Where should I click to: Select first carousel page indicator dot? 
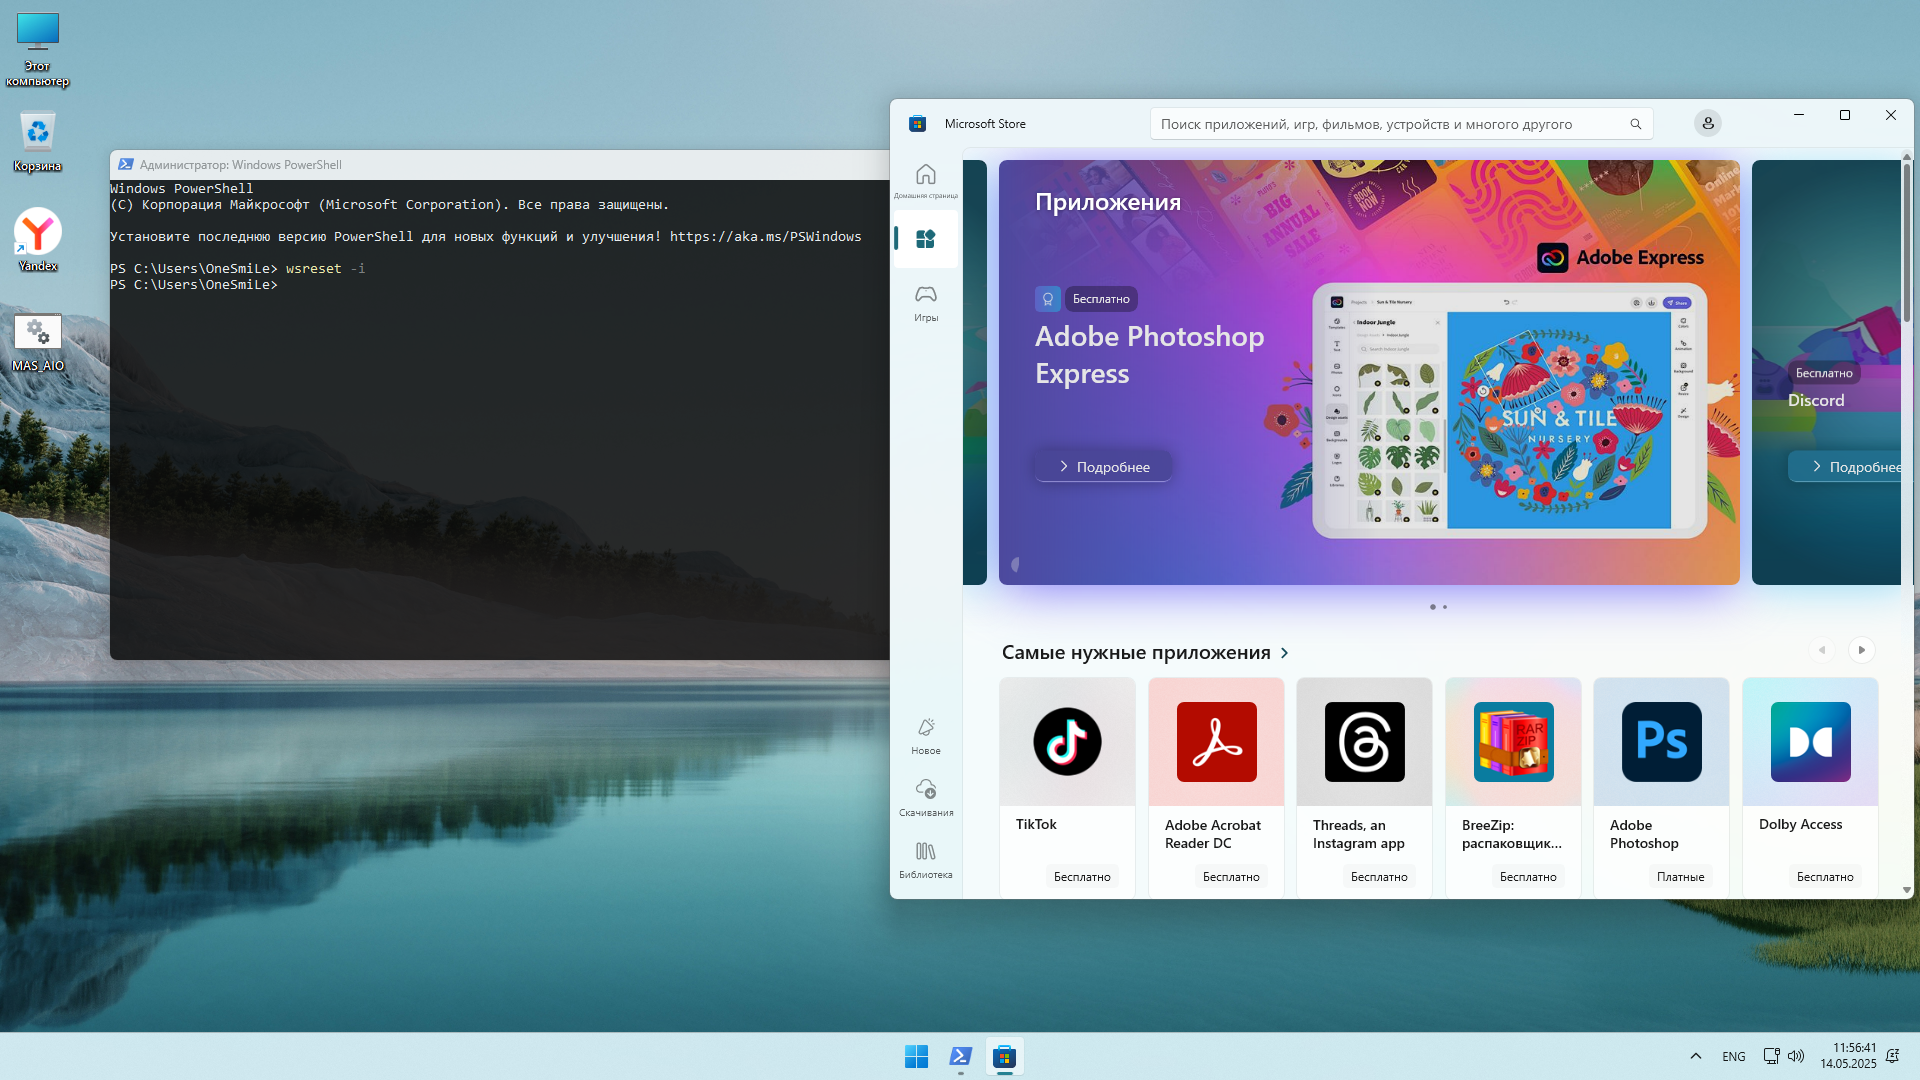(x=1432, y=607)
